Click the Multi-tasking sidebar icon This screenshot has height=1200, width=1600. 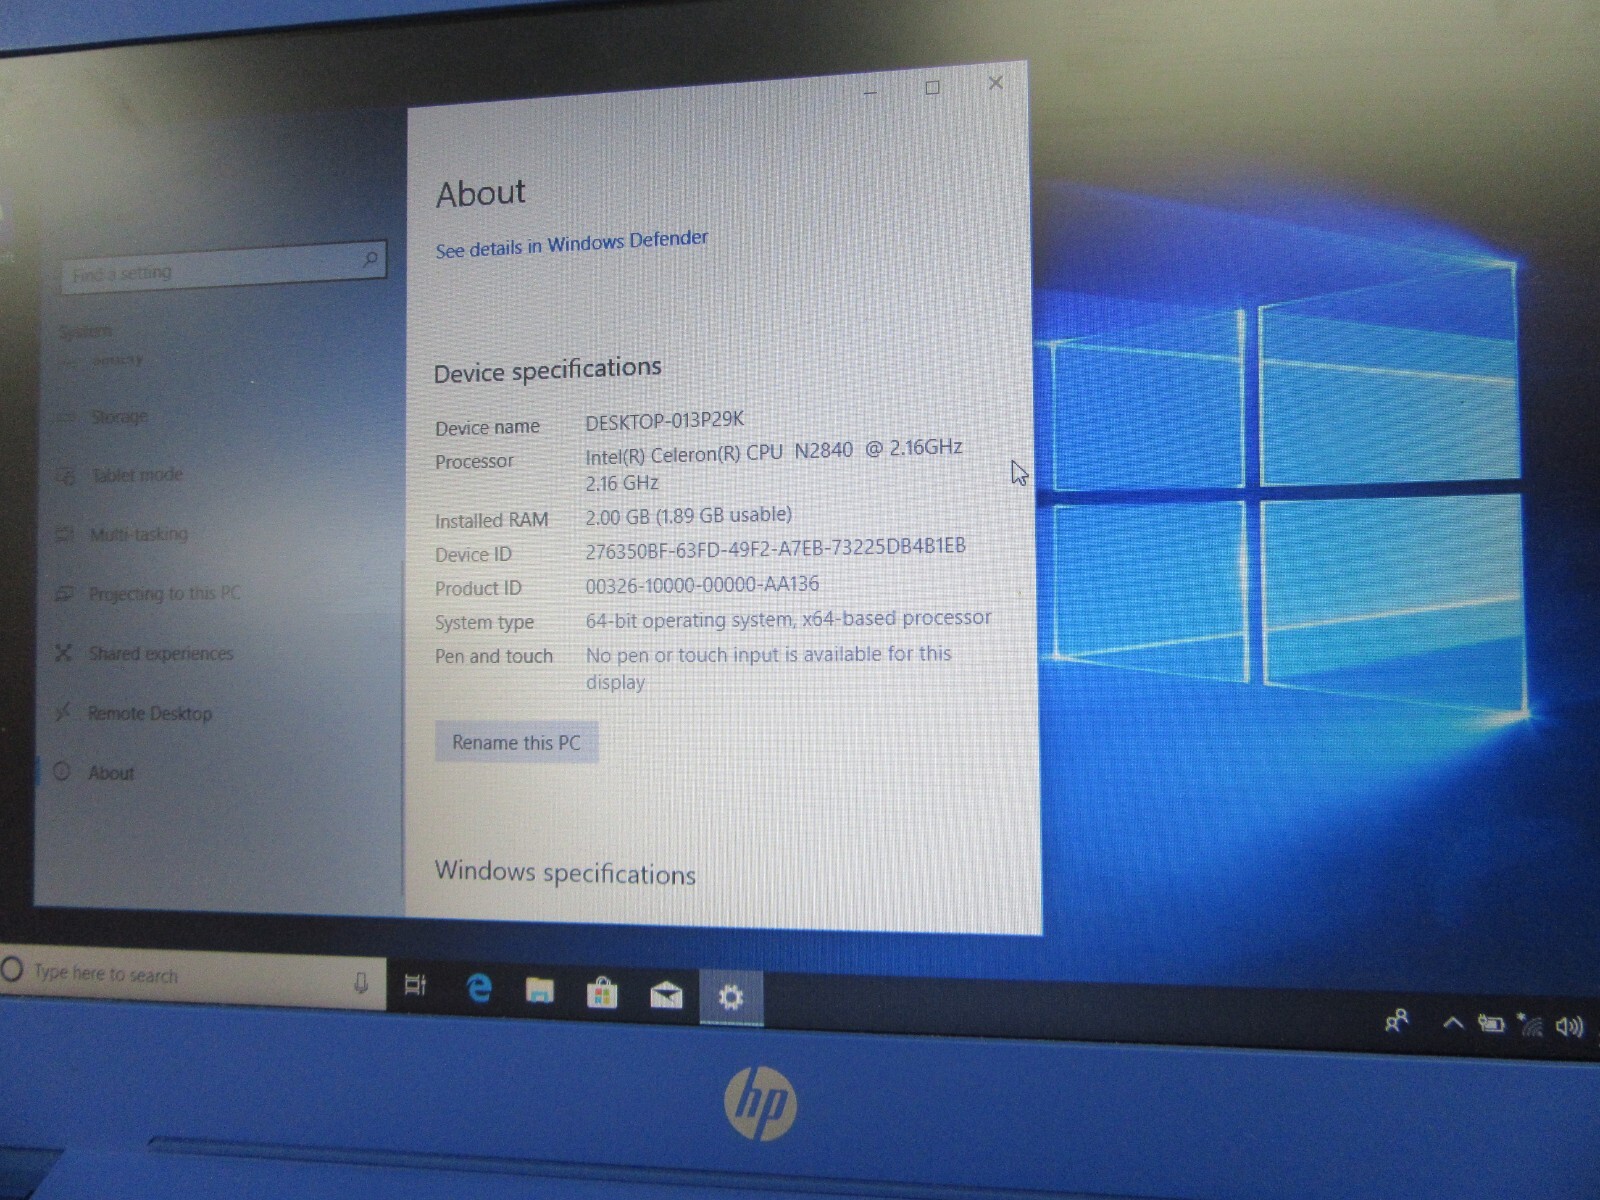[x=65, y=535]
